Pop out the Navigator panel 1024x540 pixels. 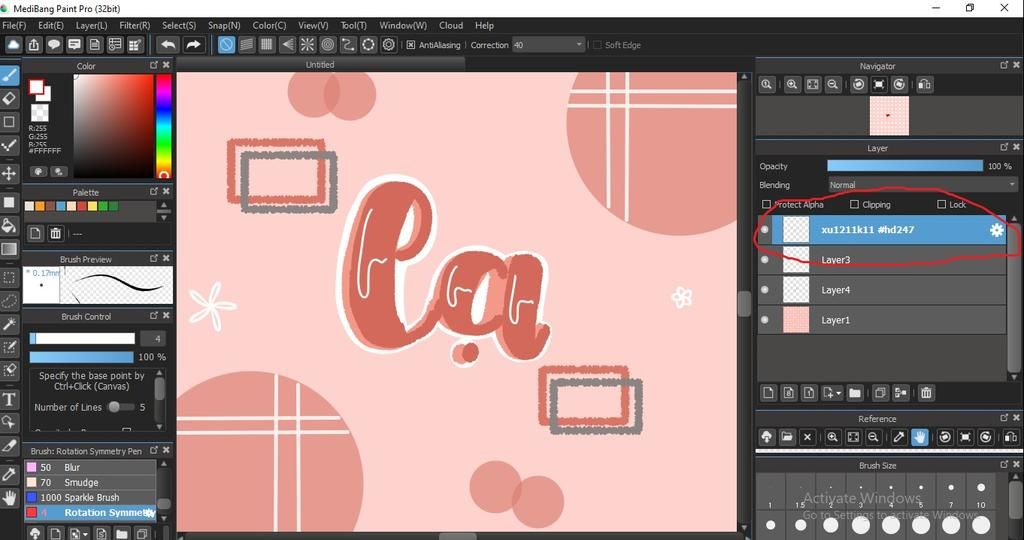point(1004,65)
